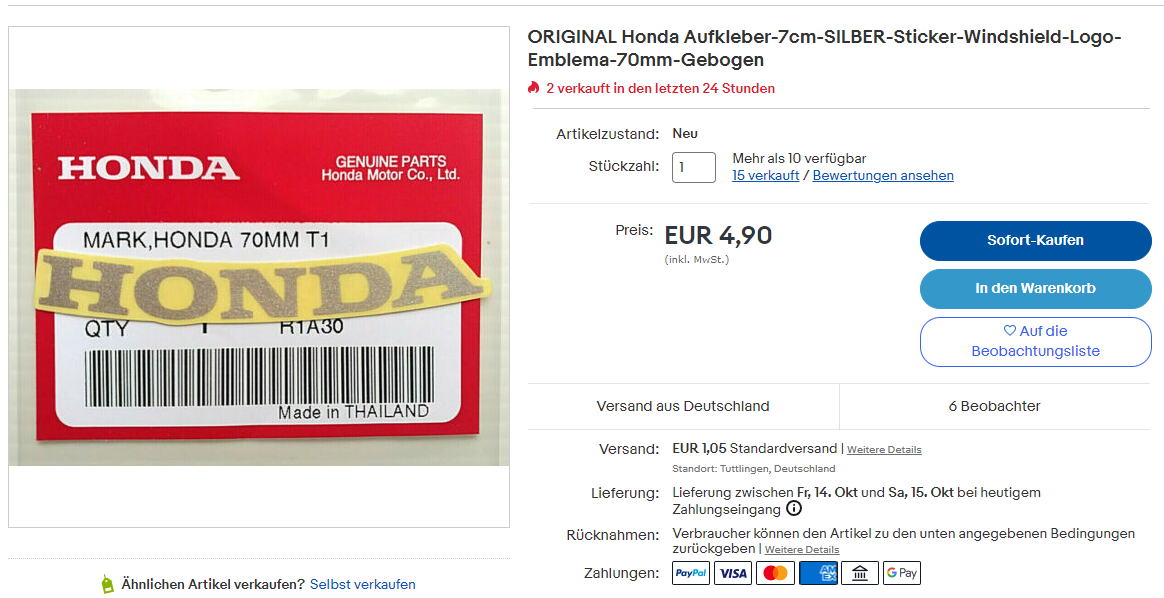1164x598 pixels.
Task: Open Weitere Details for Versand
Action: point(884,450)
